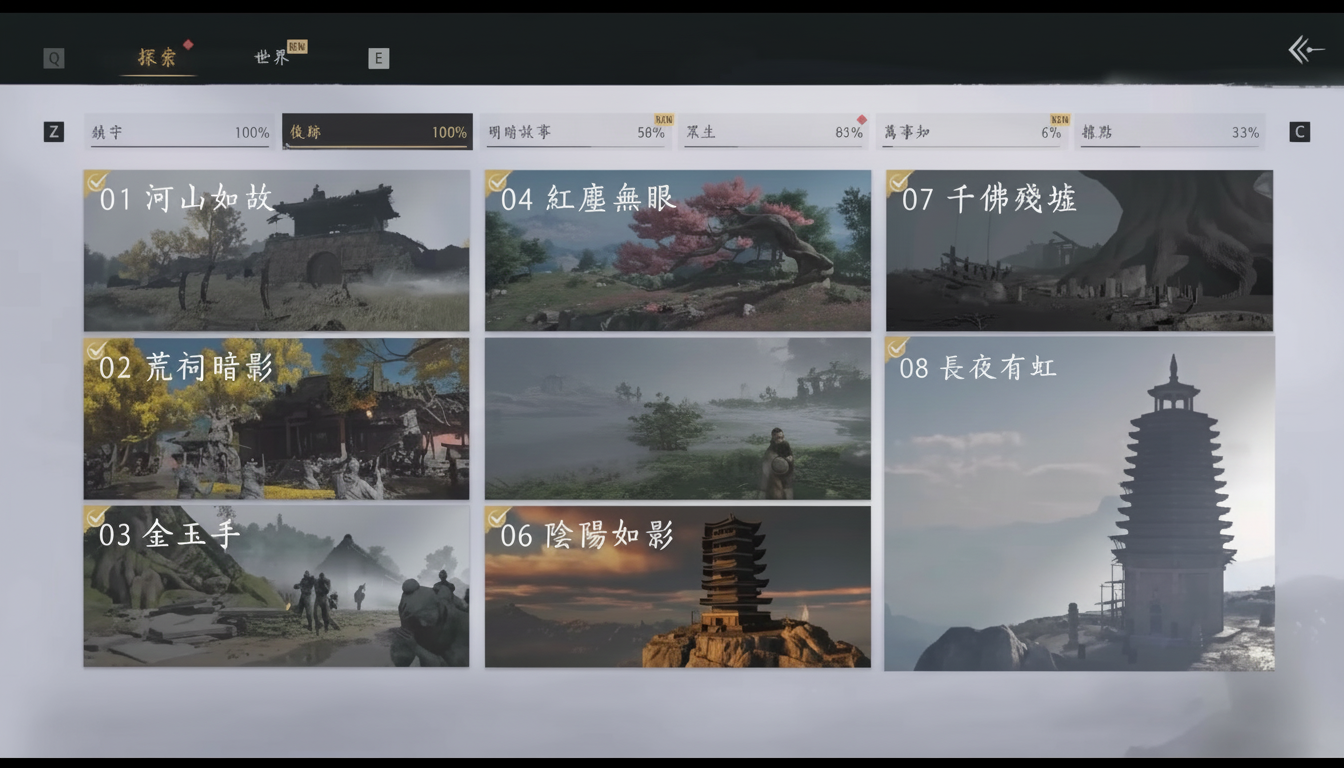
Task: Toggle the checkmark on 01 河山如故 card
Action: (x=96, y=180)
